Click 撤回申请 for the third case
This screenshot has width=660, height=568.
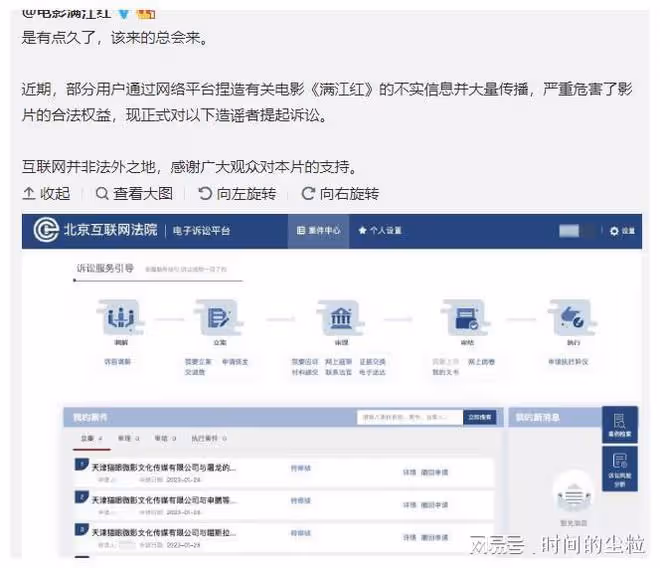pos(435,537)
